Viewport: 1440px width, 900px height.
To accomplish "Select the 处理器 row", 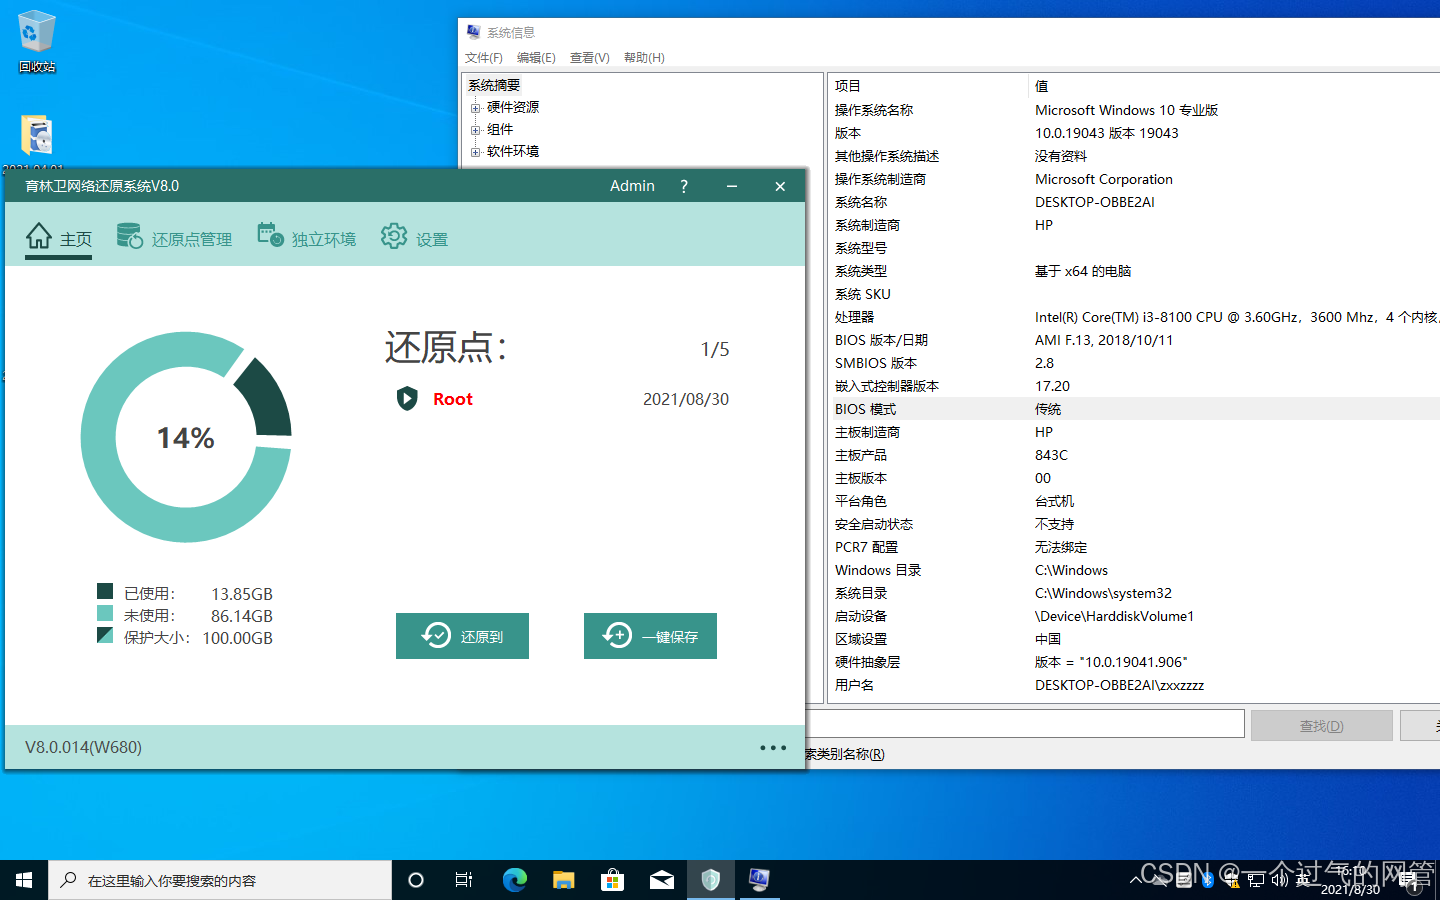I will (x=1135, y=317).
